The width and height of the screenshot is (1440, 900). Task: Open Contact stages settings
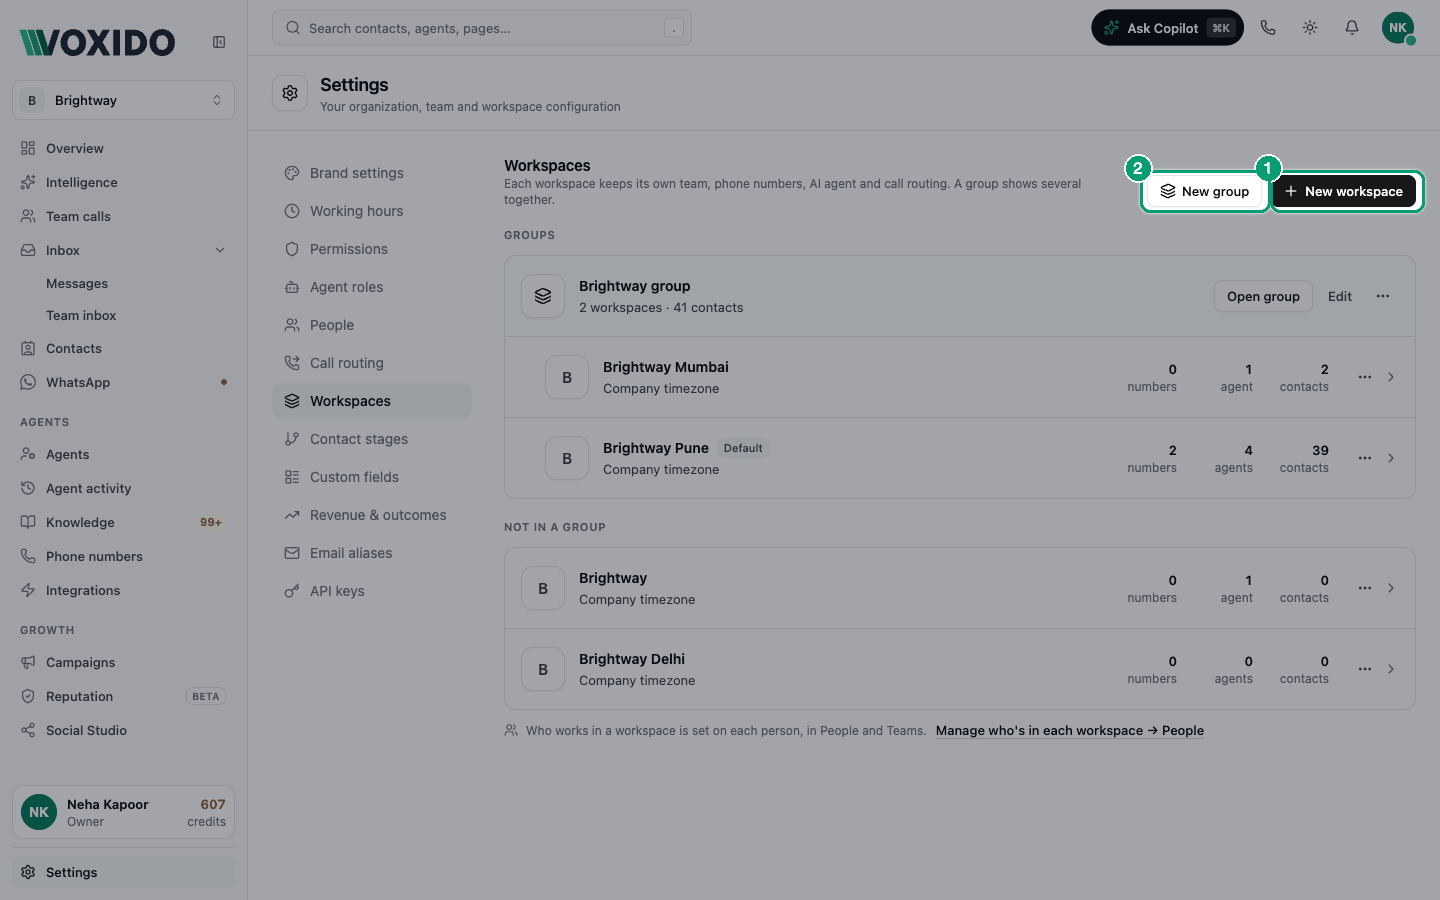pos(372,439)
